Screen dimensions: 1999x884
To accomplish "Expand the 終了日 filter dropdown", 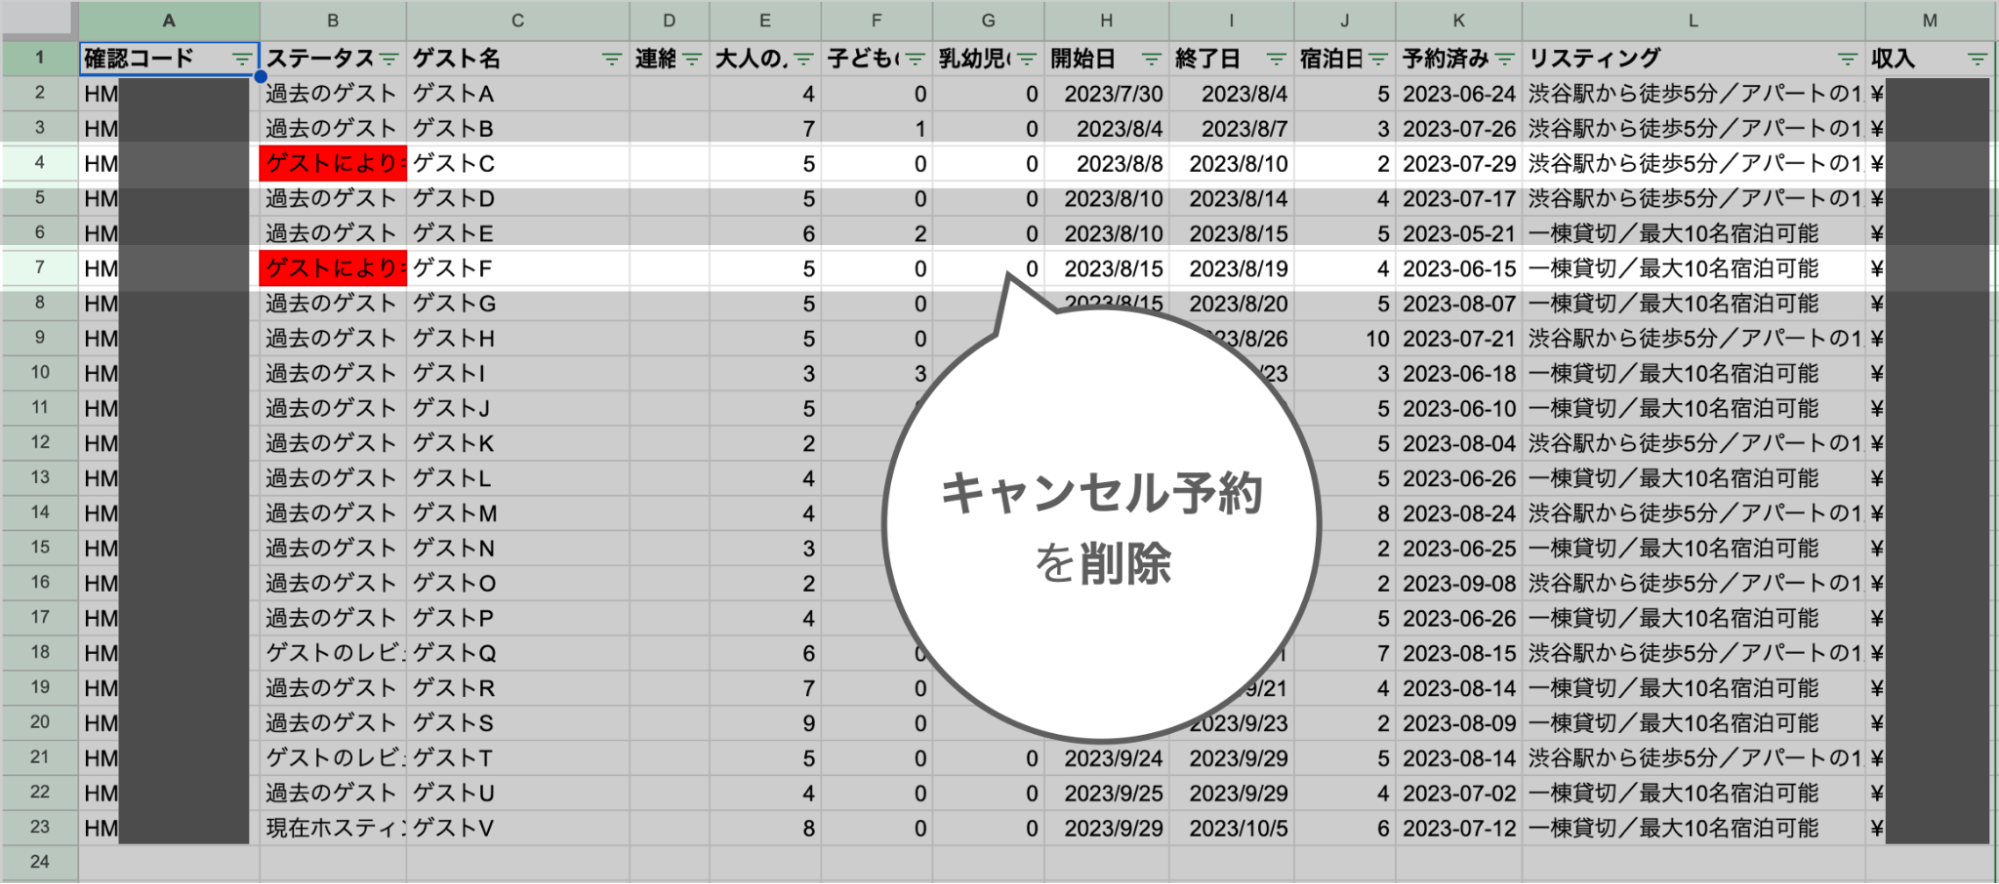I will pos(1275,60).
